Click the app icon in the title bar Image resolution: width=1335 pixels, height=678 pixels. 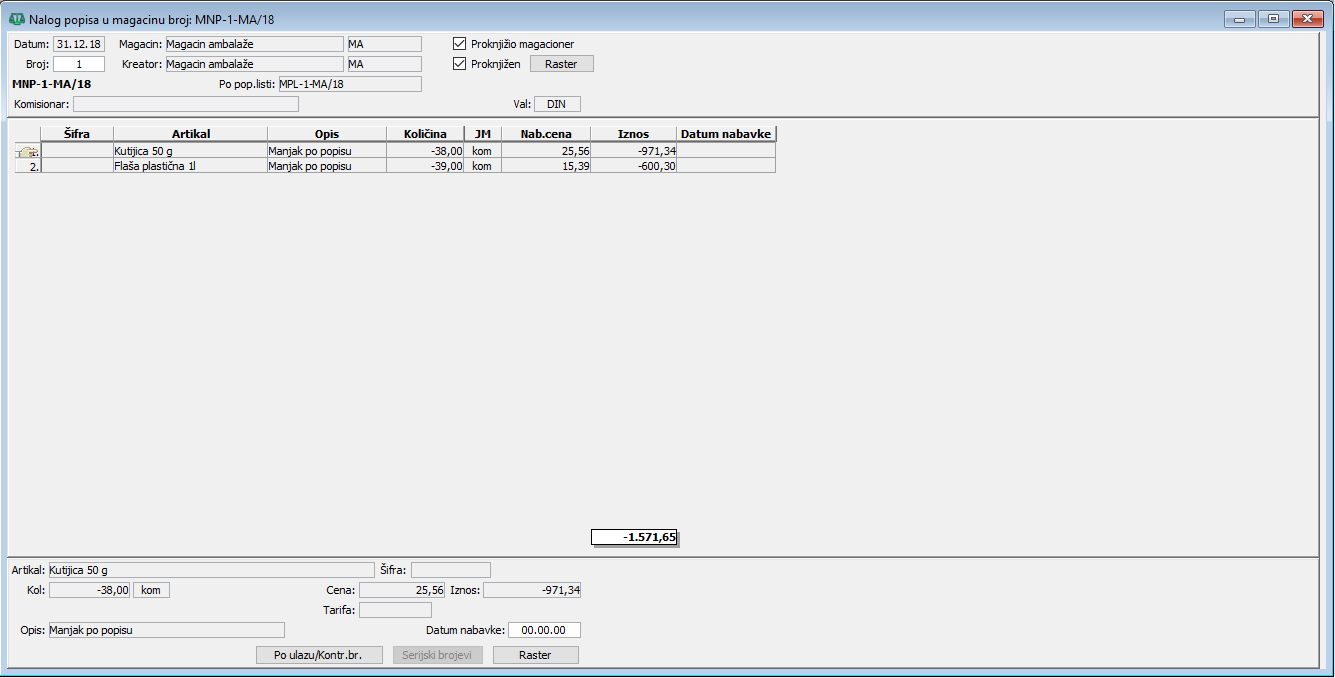tap(17, 19)
